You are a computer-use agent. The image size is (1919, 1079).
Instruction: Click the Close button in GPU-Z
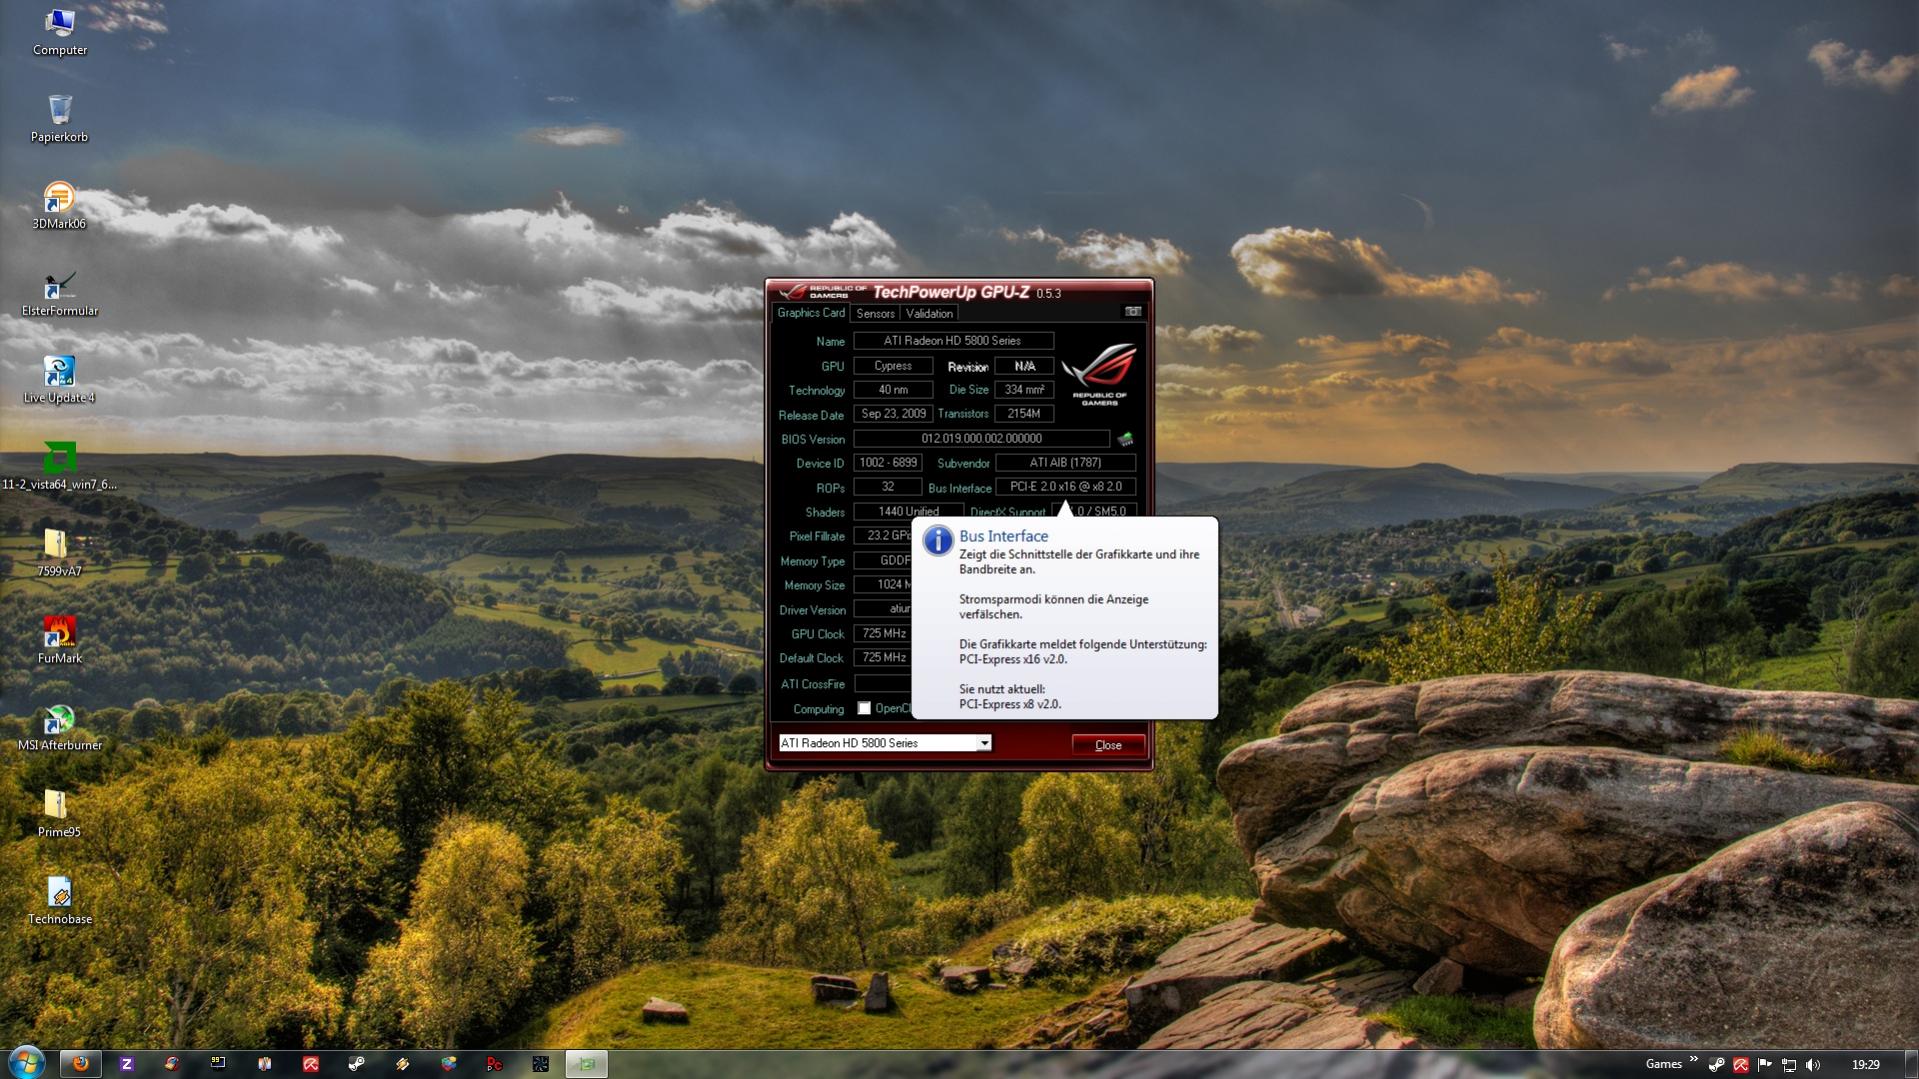(1108, 745)
